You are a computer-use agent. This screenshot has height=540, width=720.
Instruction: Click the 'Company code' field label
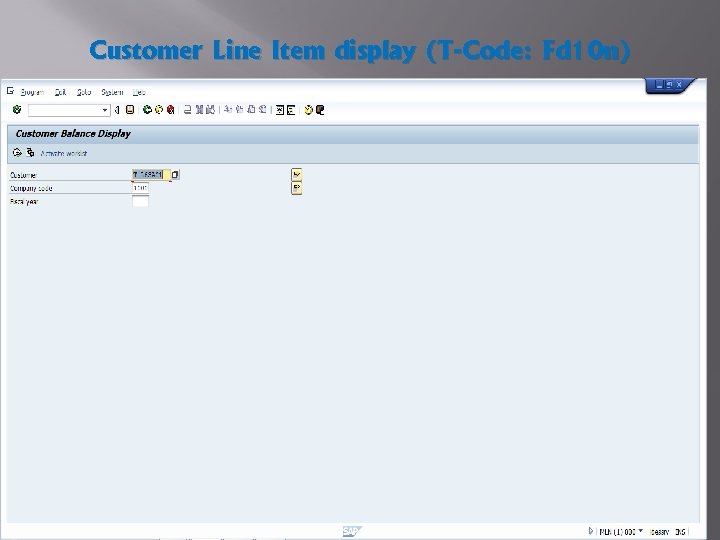coord(31,188)
